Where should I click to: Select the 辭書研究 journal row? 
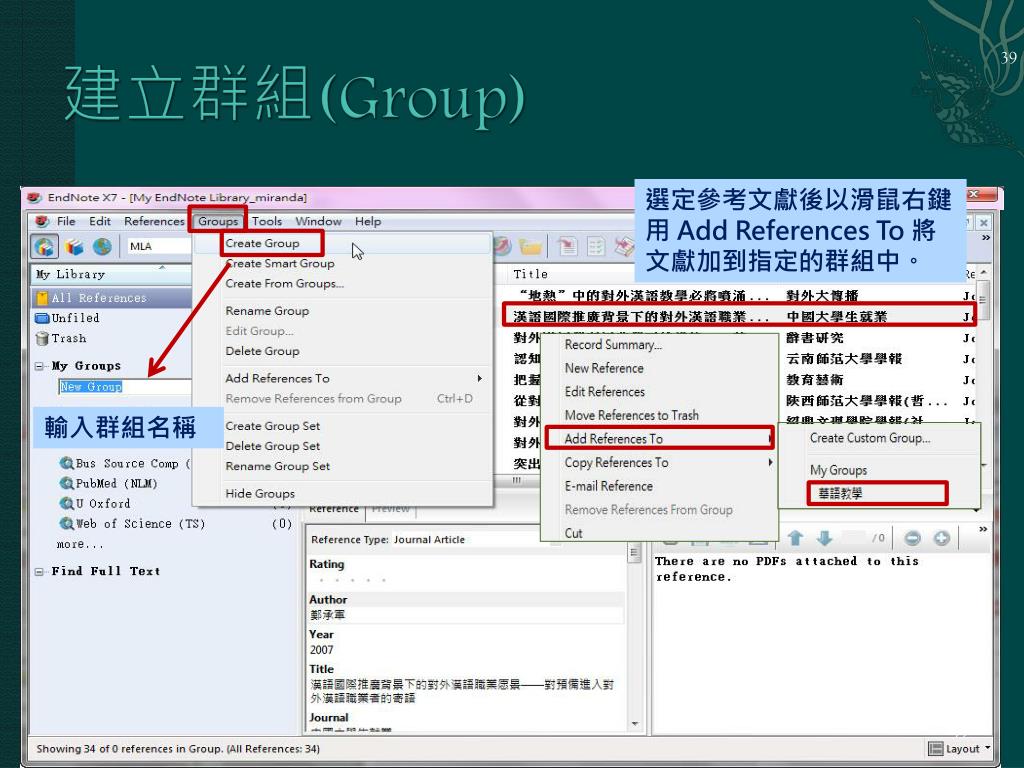pyautogui.click(x=814, y=338)
